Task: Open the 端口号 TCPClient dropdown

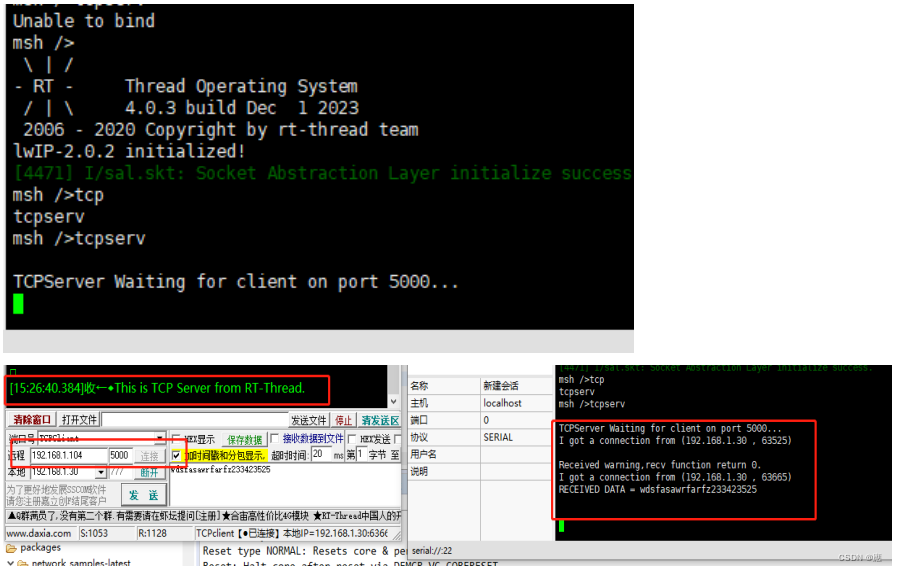Action: [x=159, y=439]
